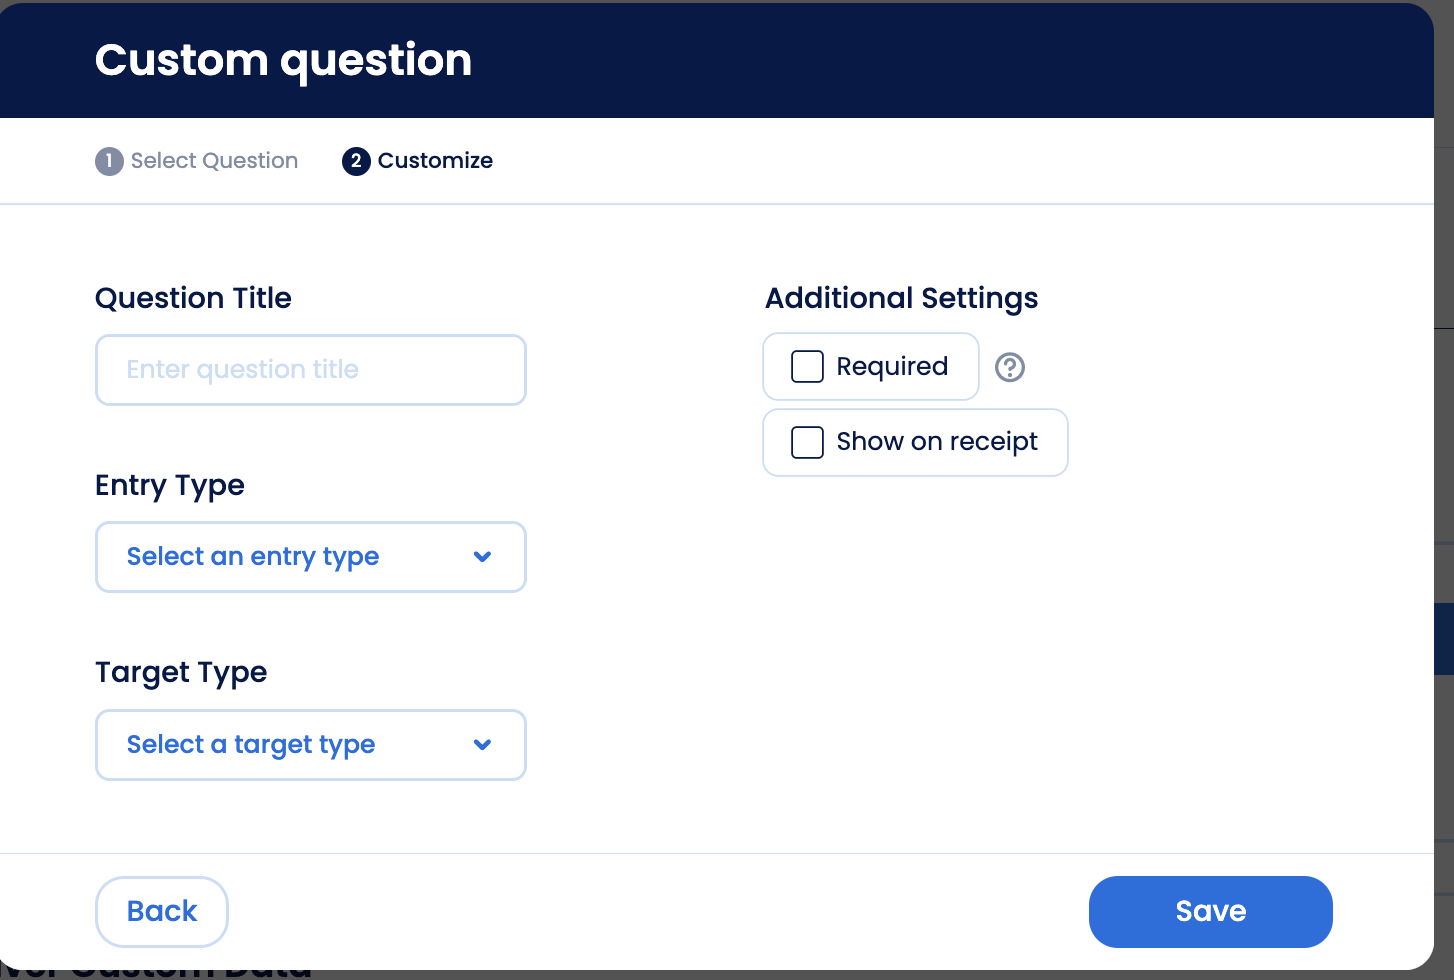Image resolution: width=1454 pixels, height=980 pixels.
Task: Click the Back button
Action: tap(162, 911)
